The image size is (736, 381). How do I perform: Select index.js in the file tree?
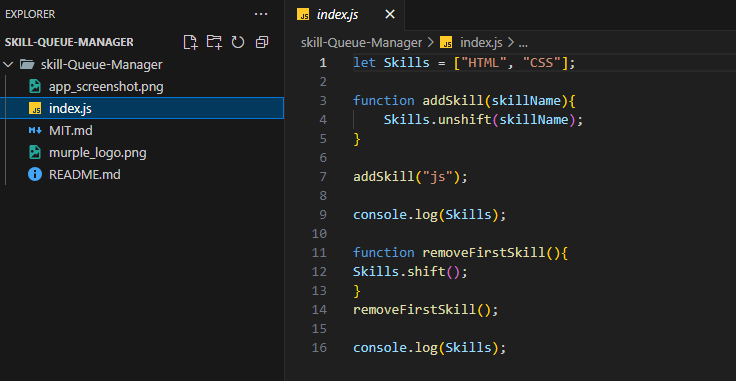[142, 109]
